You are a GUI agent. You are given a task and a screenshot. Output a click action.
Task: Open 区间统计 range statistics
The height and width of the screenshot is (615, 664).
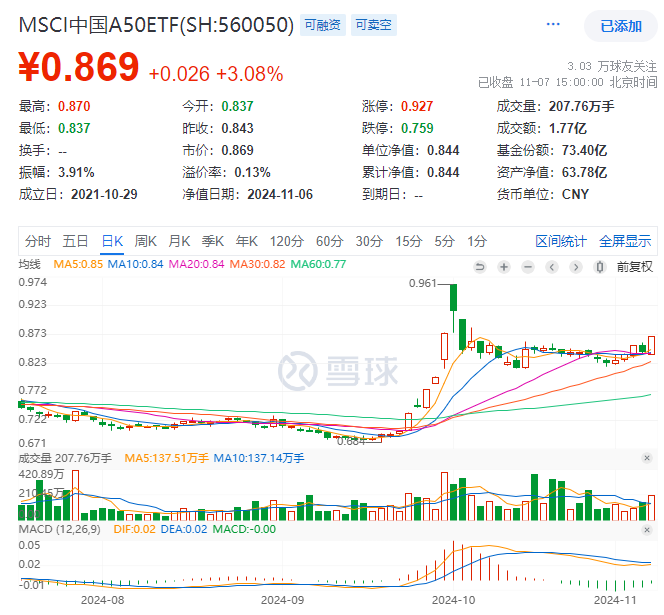[561, 241]
